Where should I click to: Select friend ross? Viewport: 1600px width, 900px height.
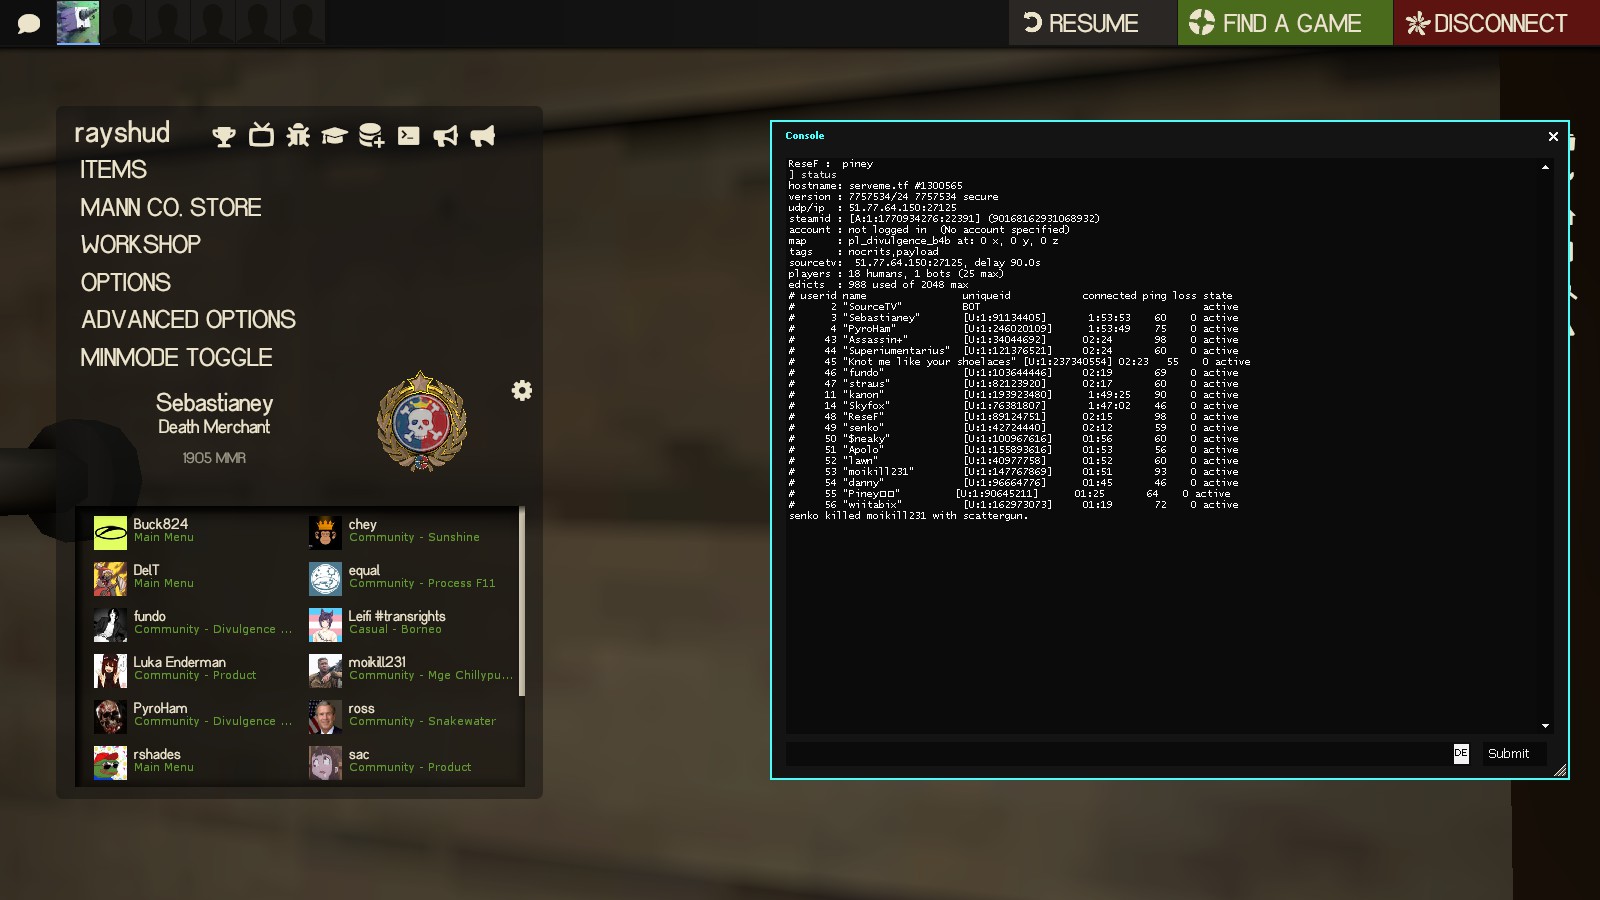tap(410, 717)
